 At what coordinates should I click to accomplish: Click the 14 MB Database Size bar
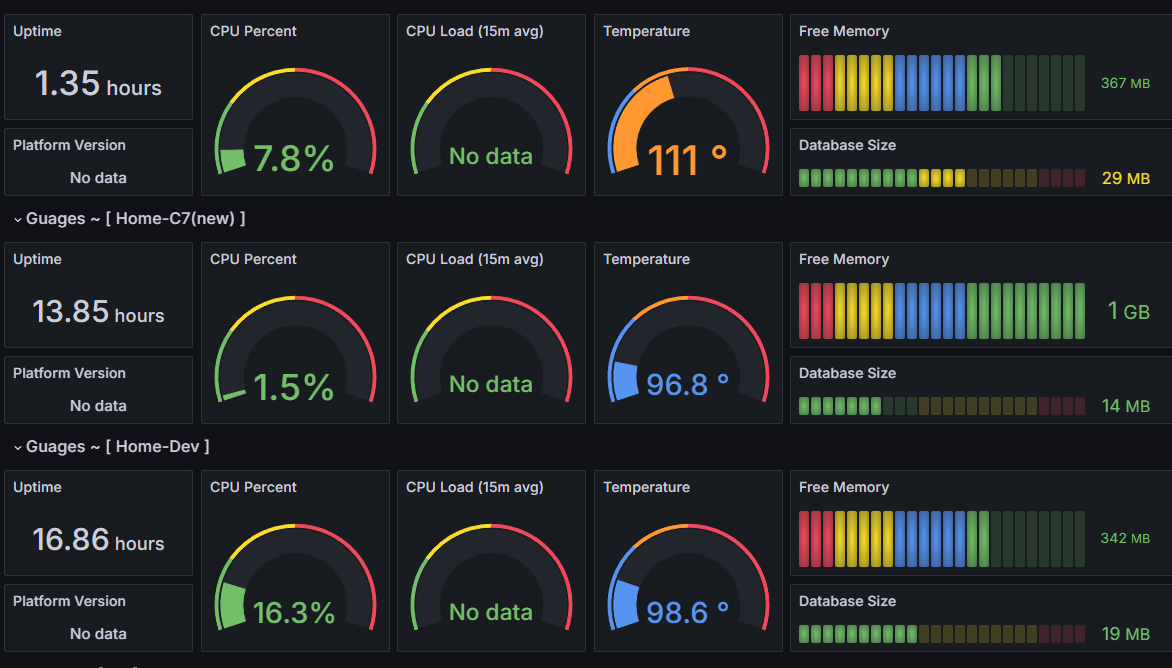tap(942, 406)
